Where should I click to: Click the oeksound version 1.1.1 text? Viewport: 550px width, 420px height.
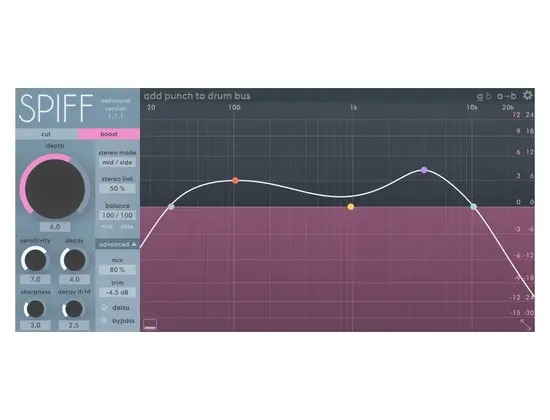(x=115, y=108)
